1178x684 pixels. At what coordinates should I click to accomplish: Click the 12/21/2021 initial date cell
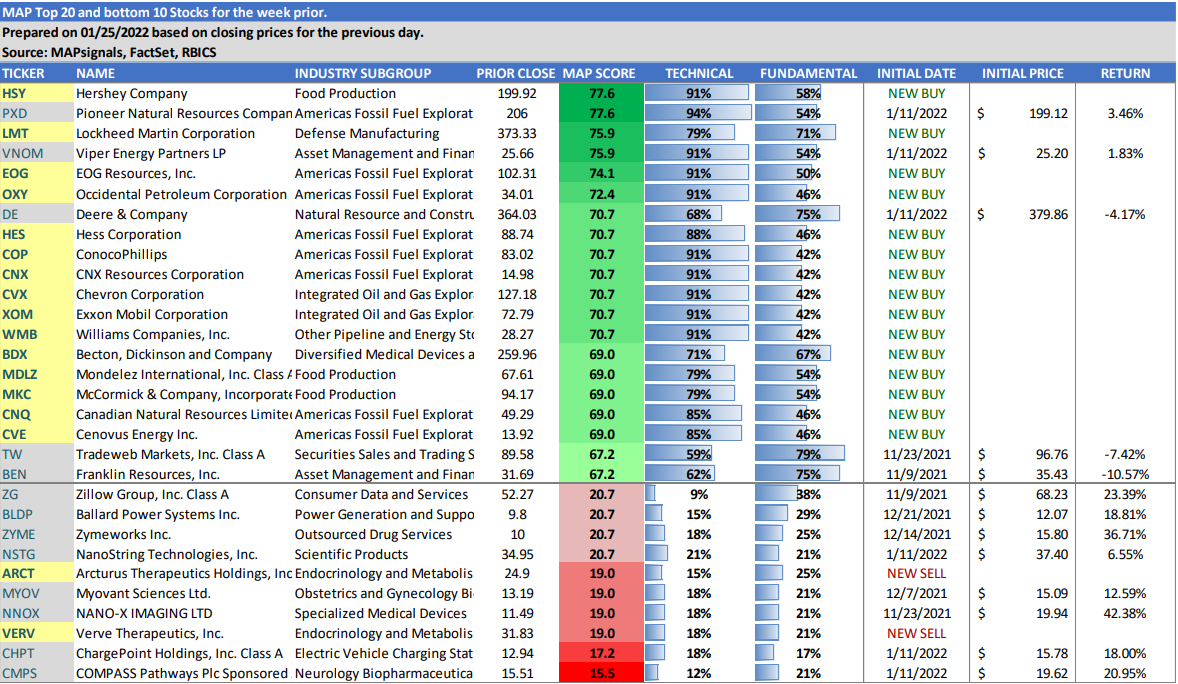tap(916, 515)
